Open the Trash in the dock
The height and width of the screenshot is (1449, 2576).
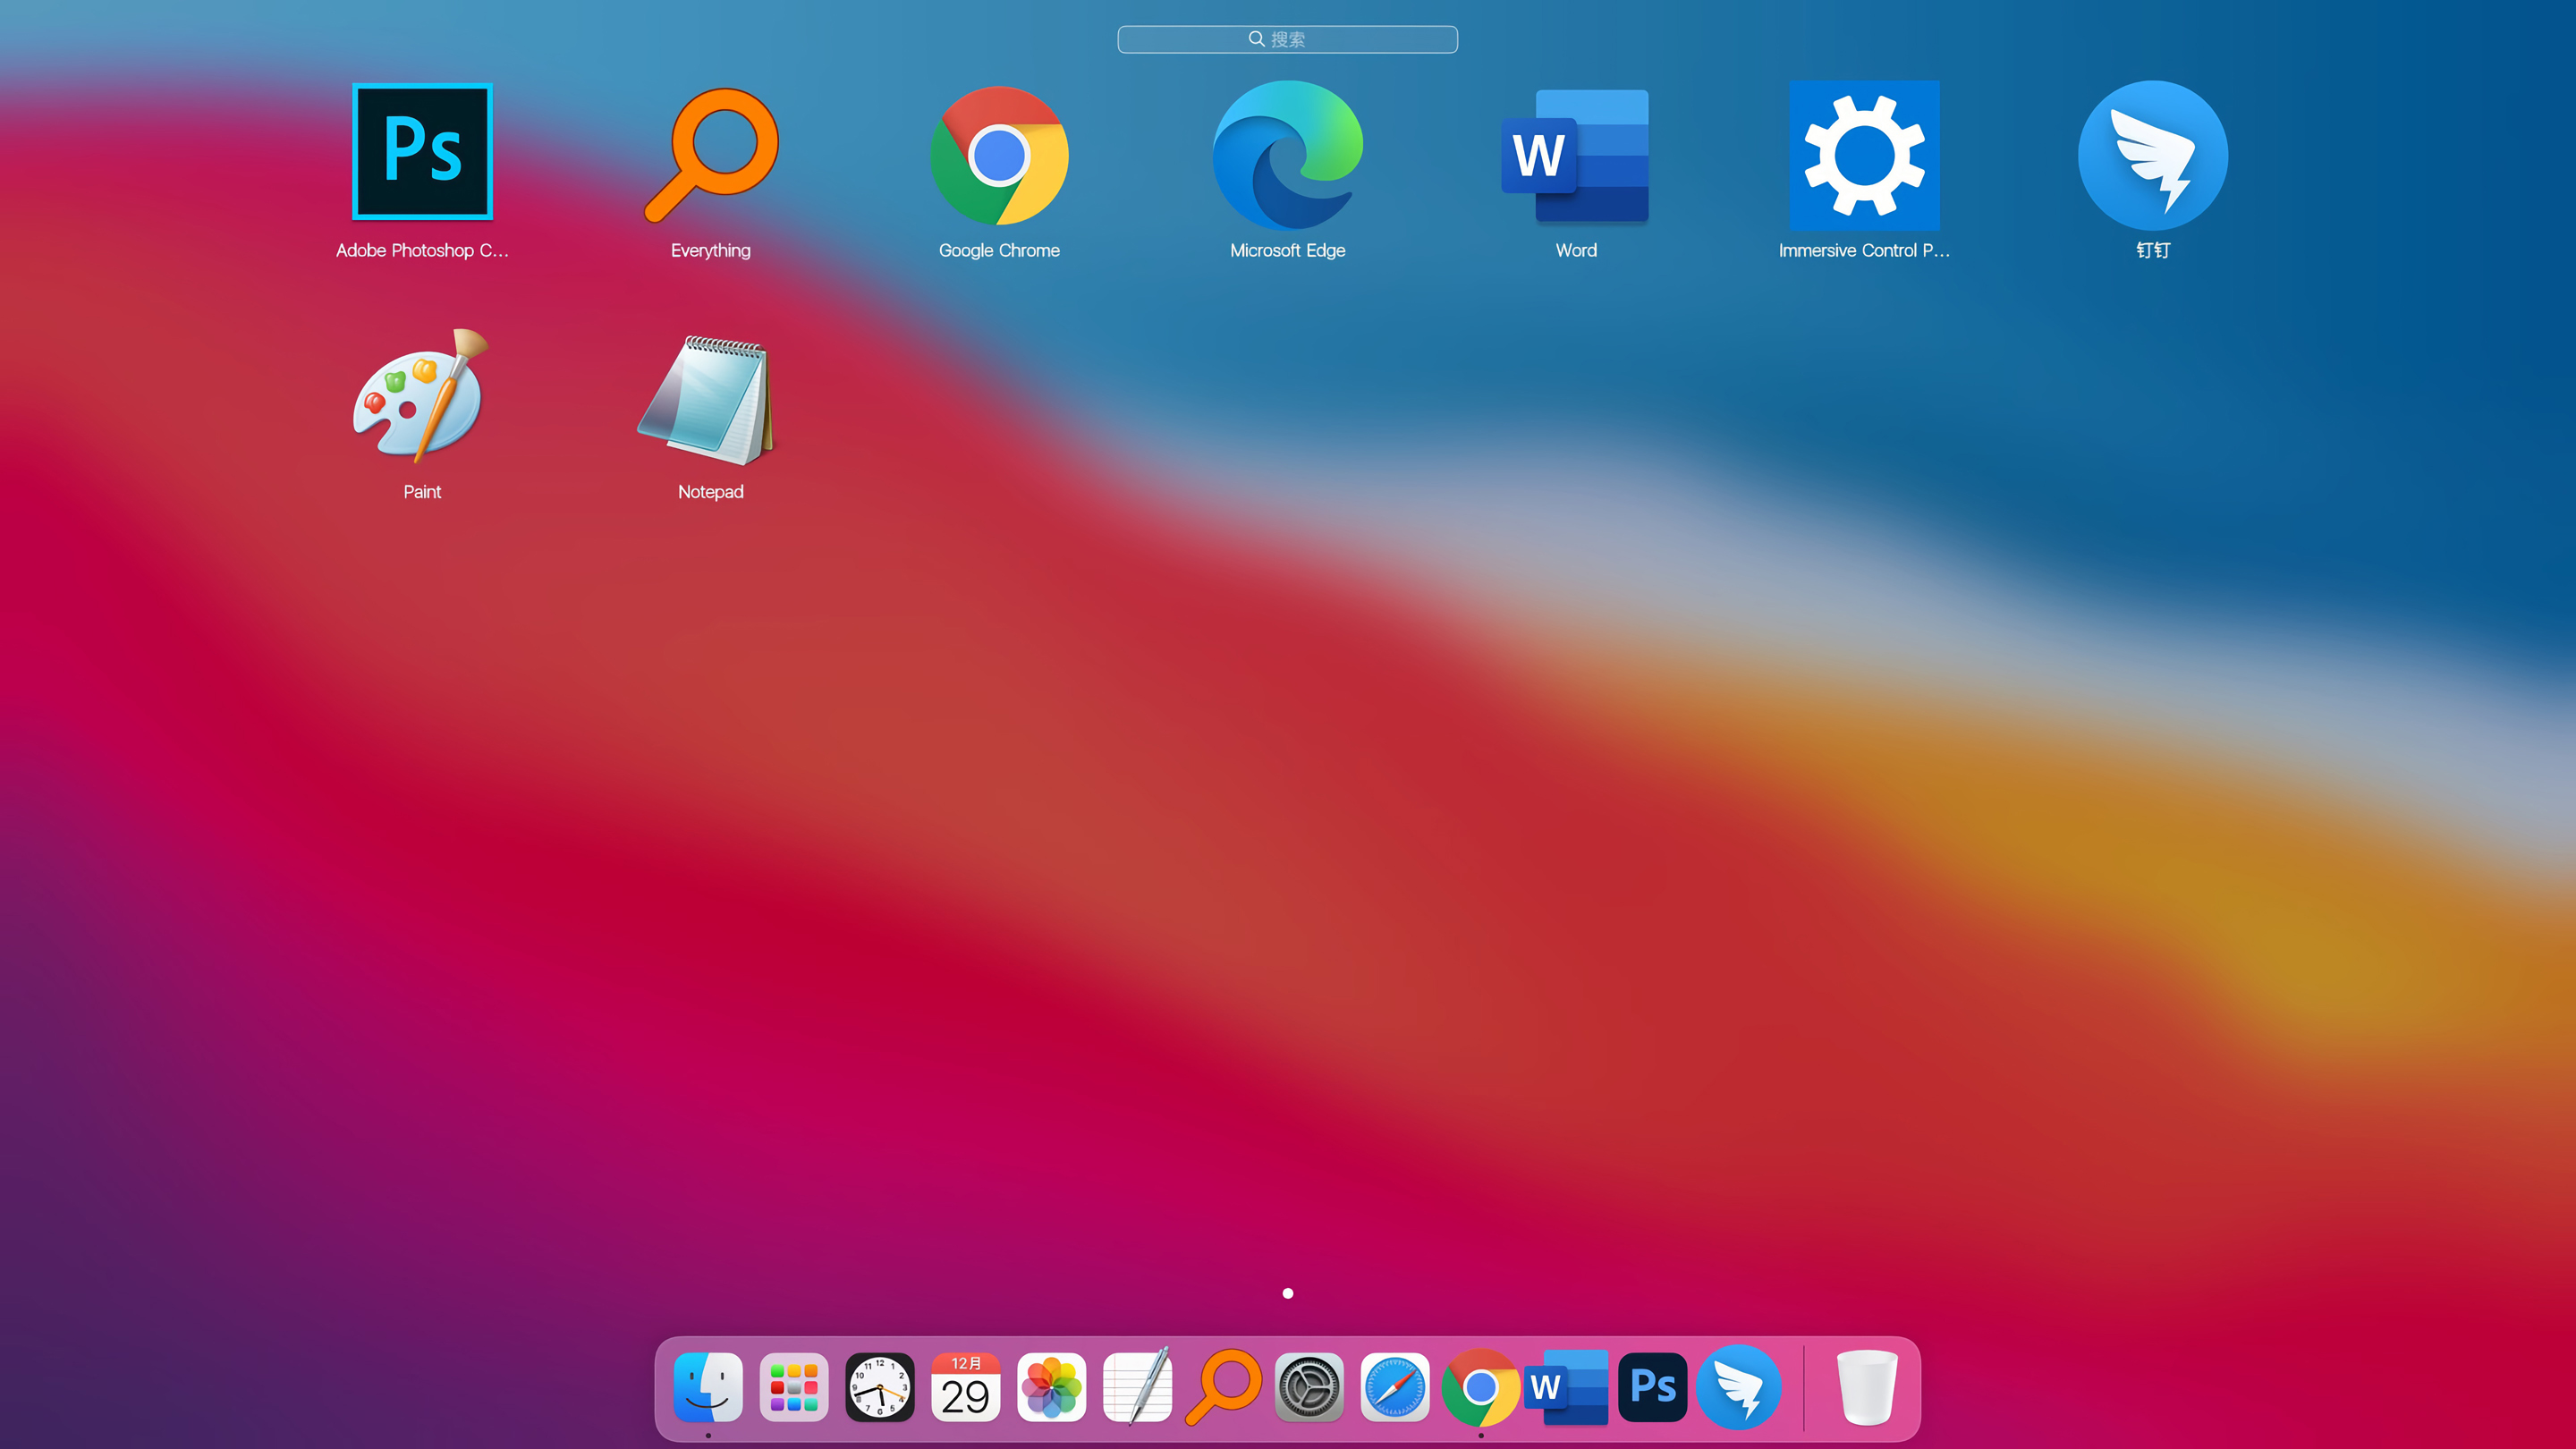[1866, 1387]
